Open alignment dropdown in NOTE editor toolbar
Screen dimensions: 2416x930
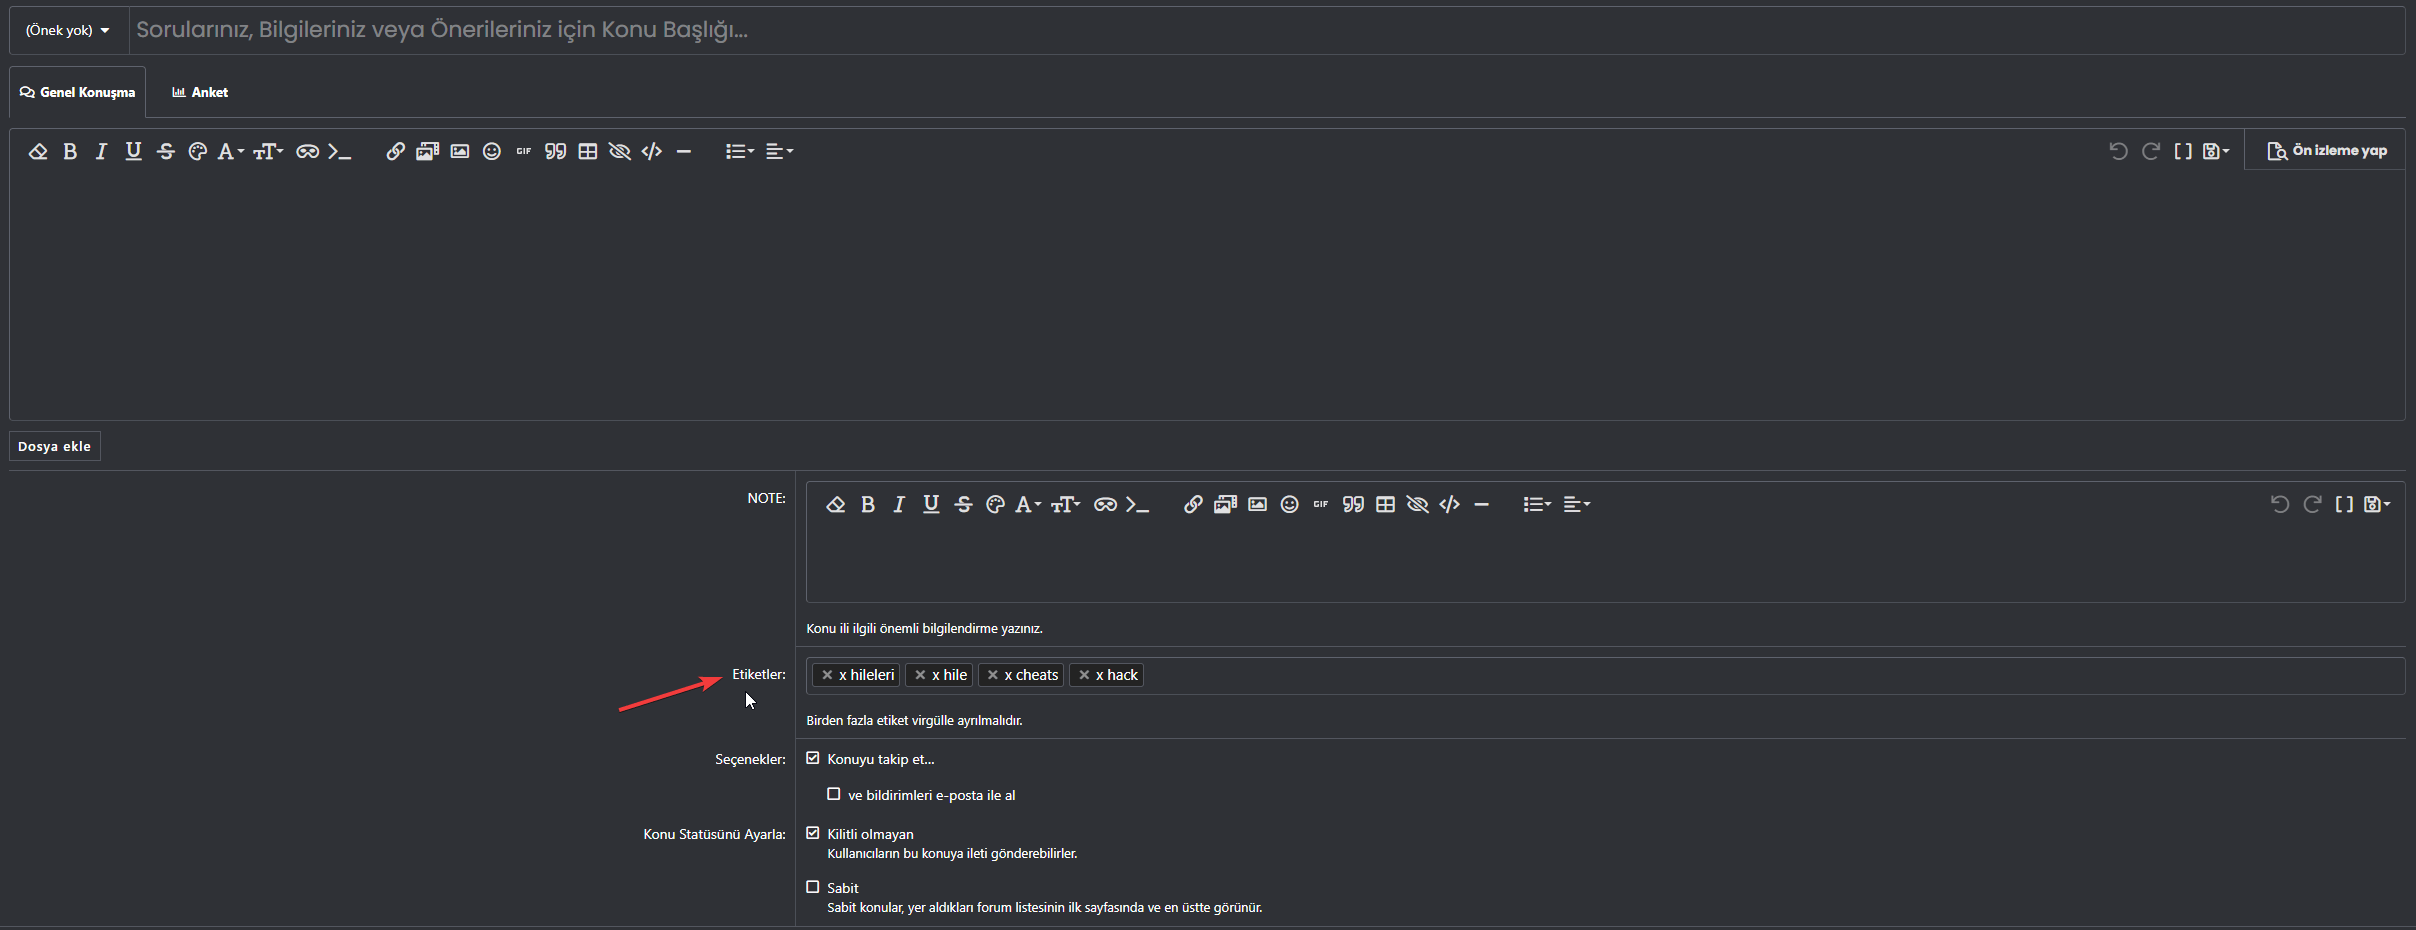tap(1577, 504)
